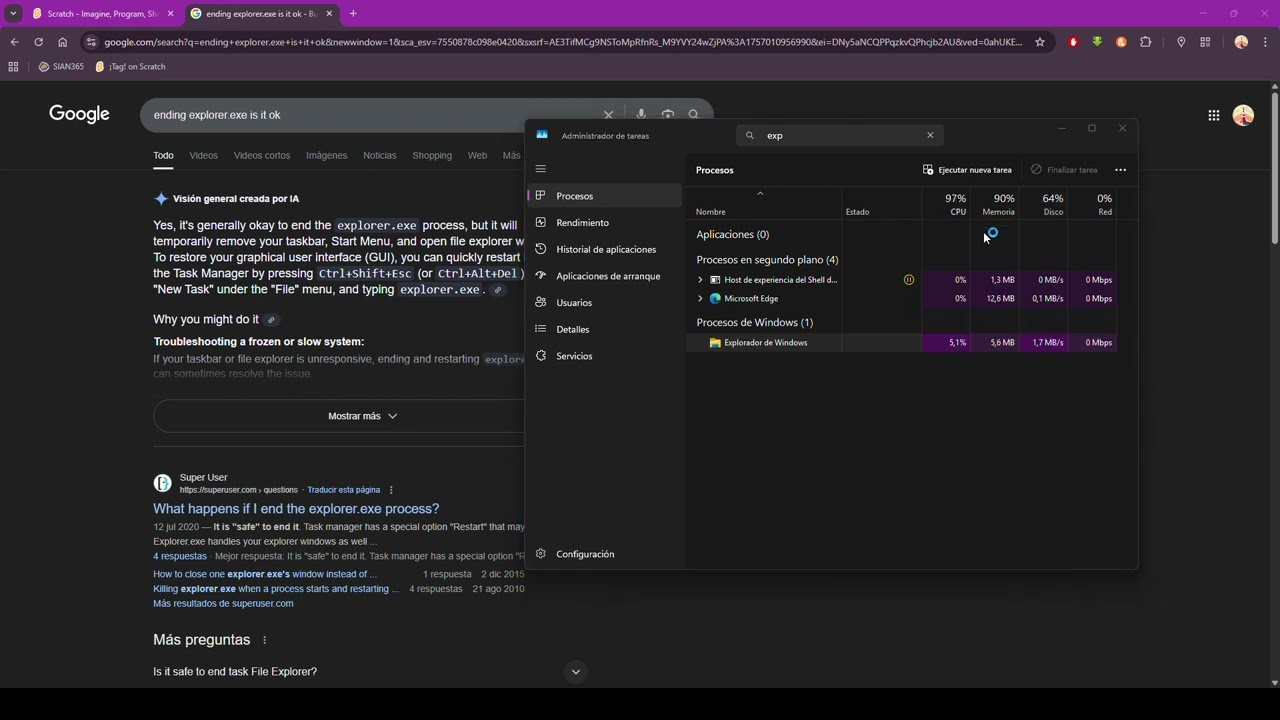Switch to Videos cortos search tab
Screen dimensions: 1280x720
pos(262,156)
